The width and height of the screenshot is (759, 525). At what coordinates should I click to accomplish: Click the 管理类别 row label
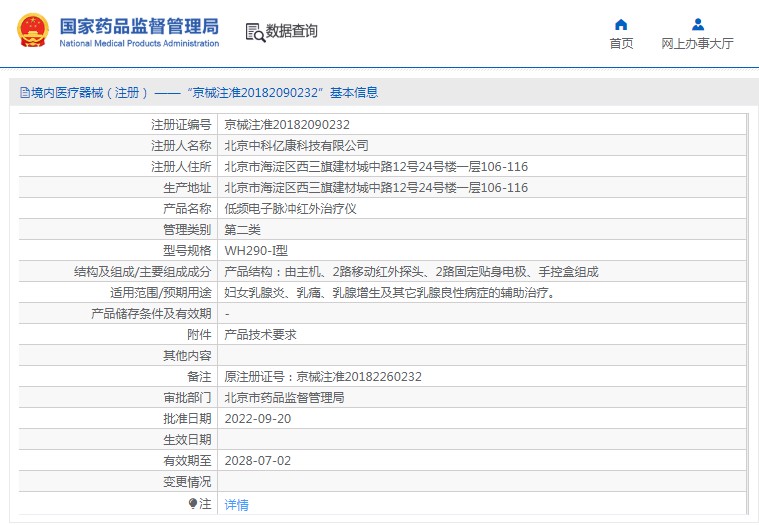click(x=187, y=230)
